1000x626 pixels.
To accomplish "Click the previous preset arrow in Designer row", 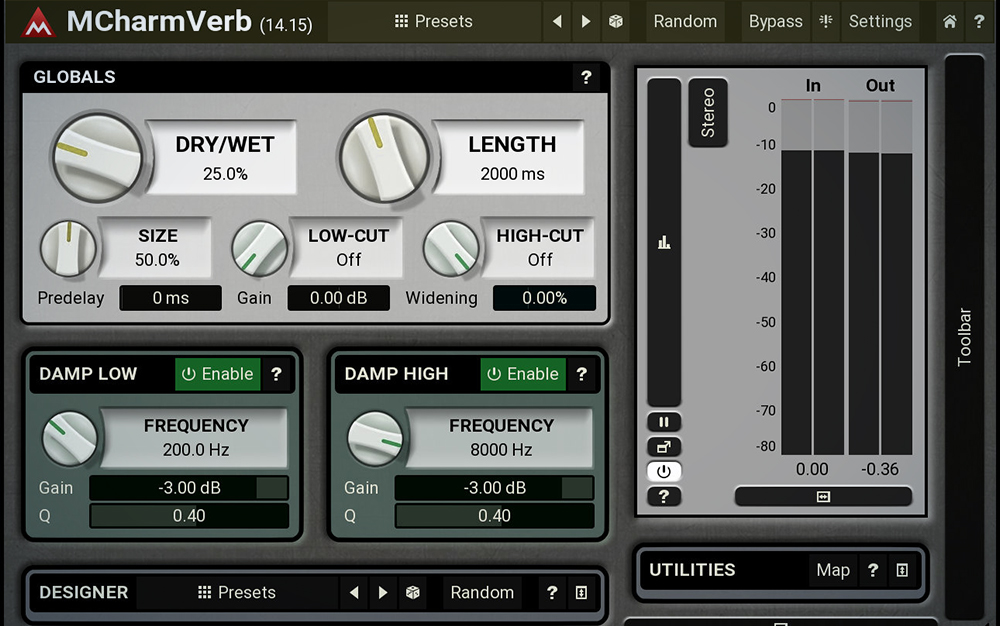I will [x=354, y=592].
